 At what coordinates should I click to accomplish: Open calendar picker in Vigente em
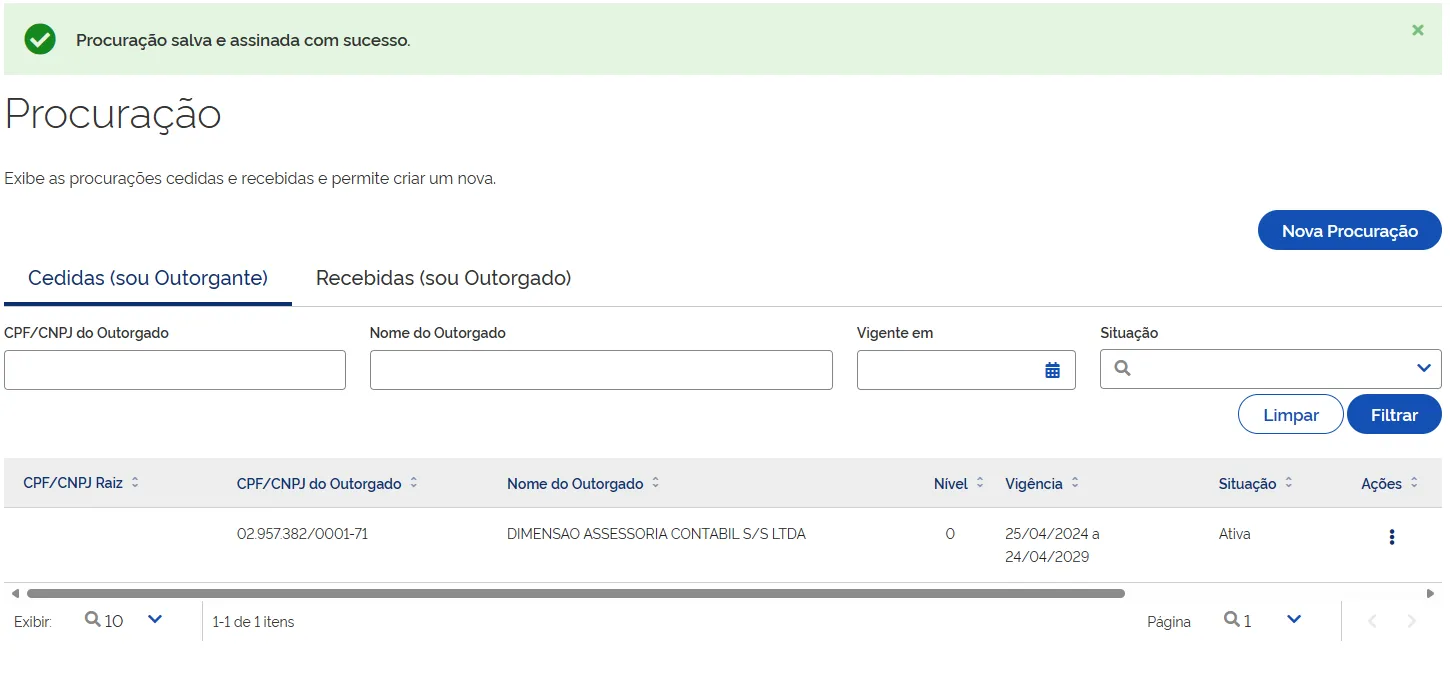(1052, 370)
